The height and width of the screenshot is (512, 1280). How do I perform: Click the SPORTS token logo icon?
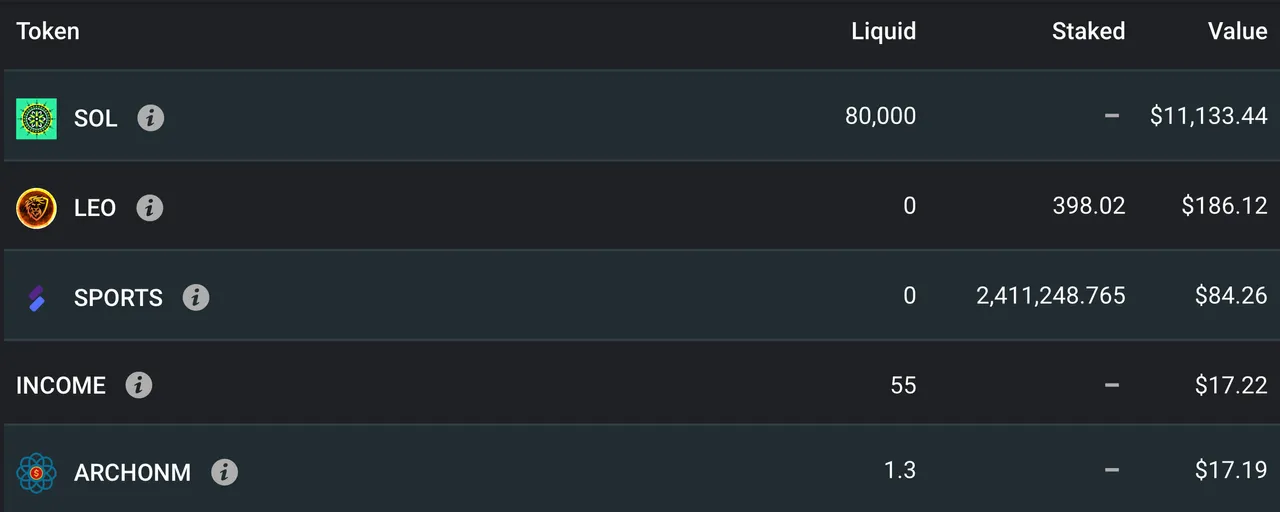pos(36,298)
